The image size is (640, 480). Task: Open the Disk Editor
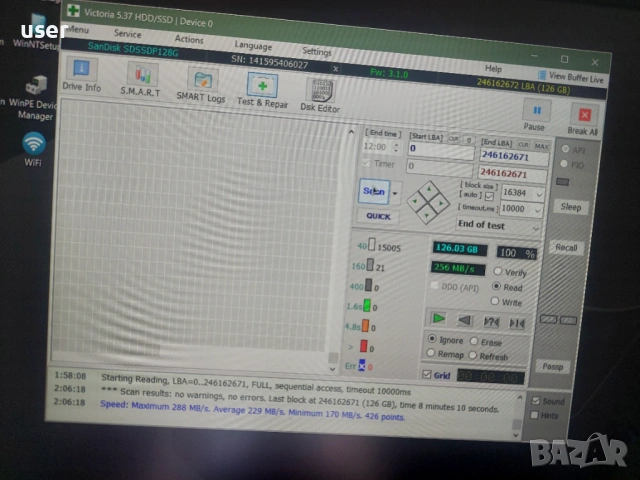(320, 95)
